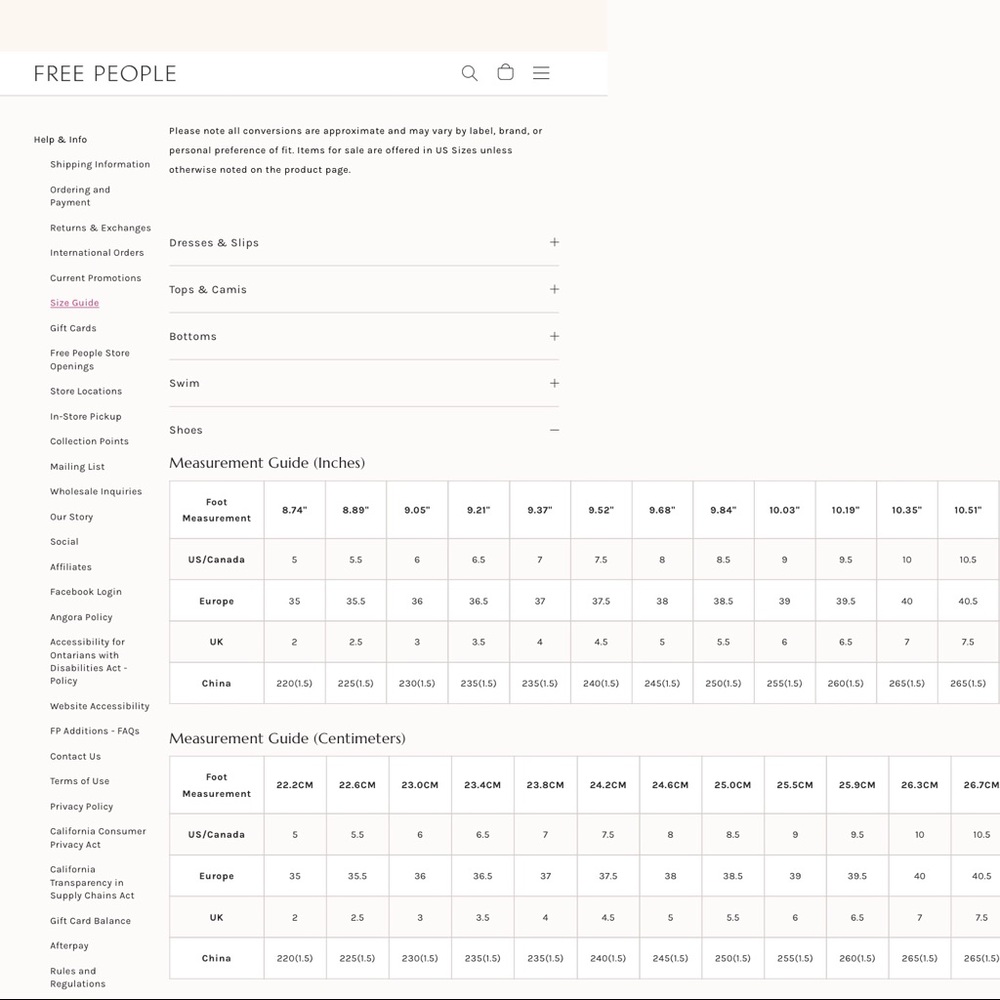Open the Privacy Policy link

[x=82, y=806]
